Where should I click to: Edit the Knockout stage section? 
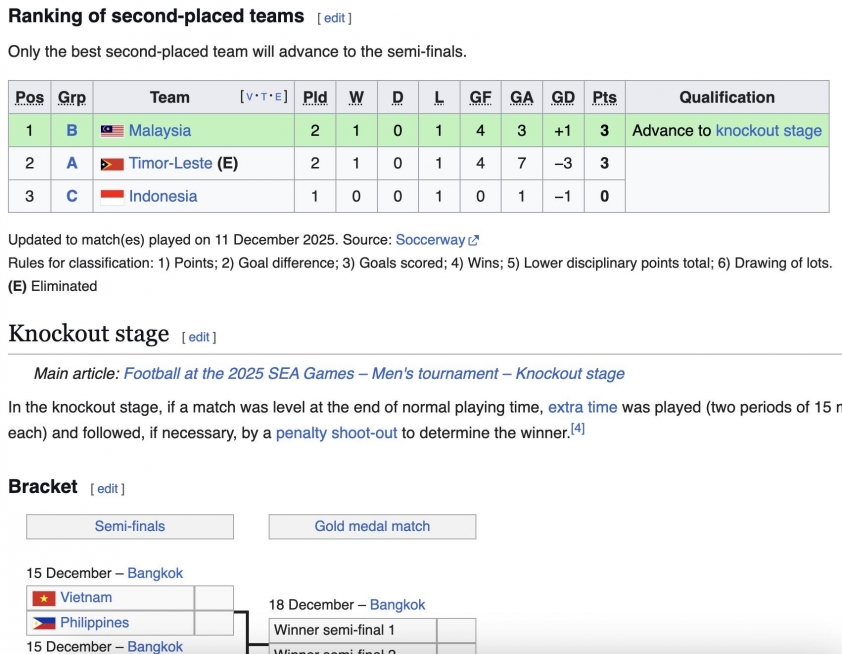click(x=199, y=337)
